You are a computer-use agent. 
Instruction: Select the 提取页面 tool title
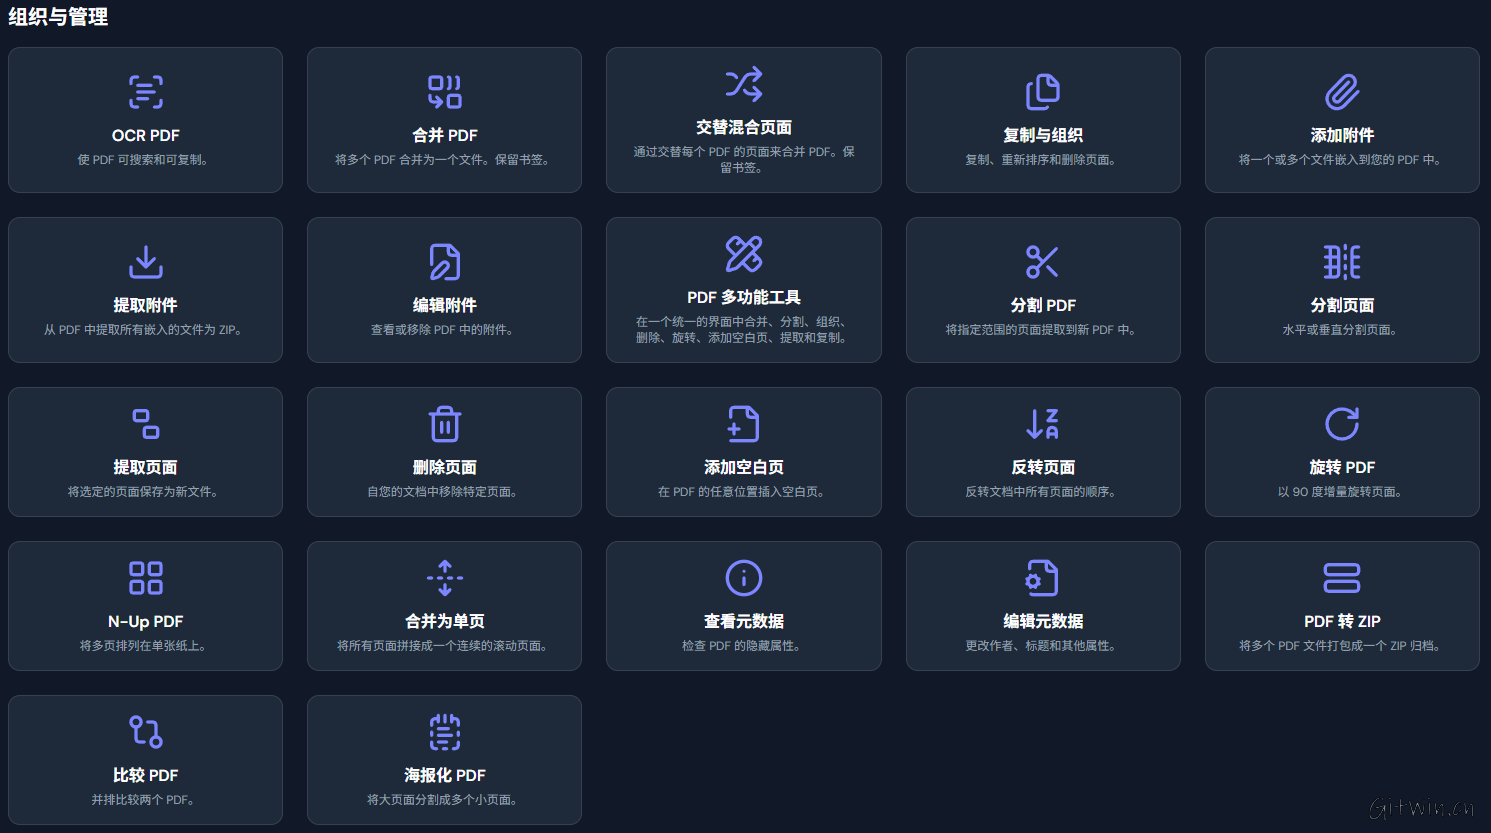point(145,467)
